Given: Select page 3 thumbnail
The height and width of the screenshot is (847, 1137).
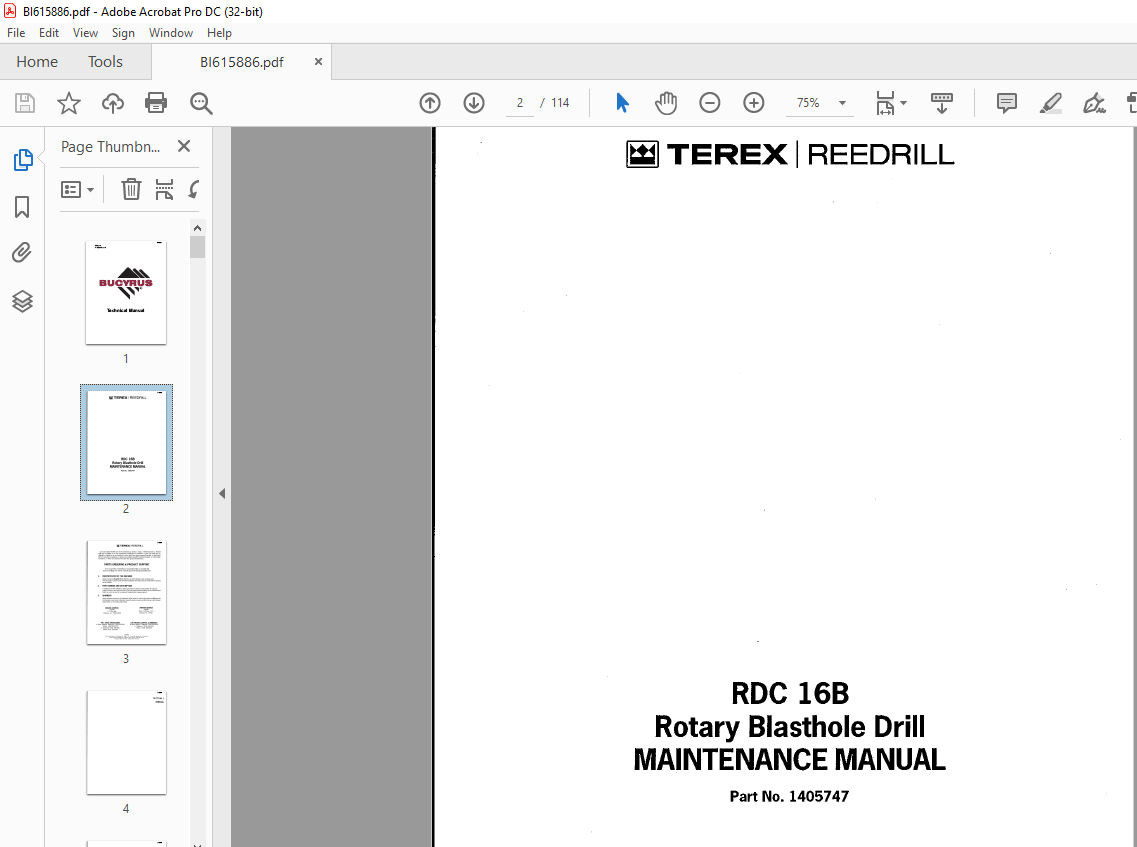Looking at the screenshot, I should click(x=126, y=592).
